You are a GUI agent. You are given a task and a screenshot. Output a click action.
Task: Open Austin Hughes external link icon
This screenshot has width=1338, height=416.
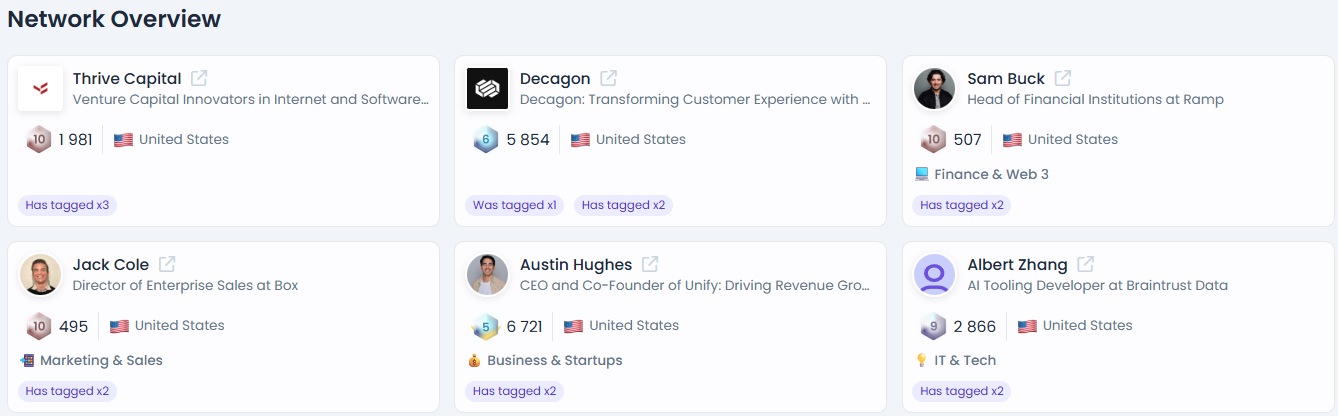click(650, 264)
